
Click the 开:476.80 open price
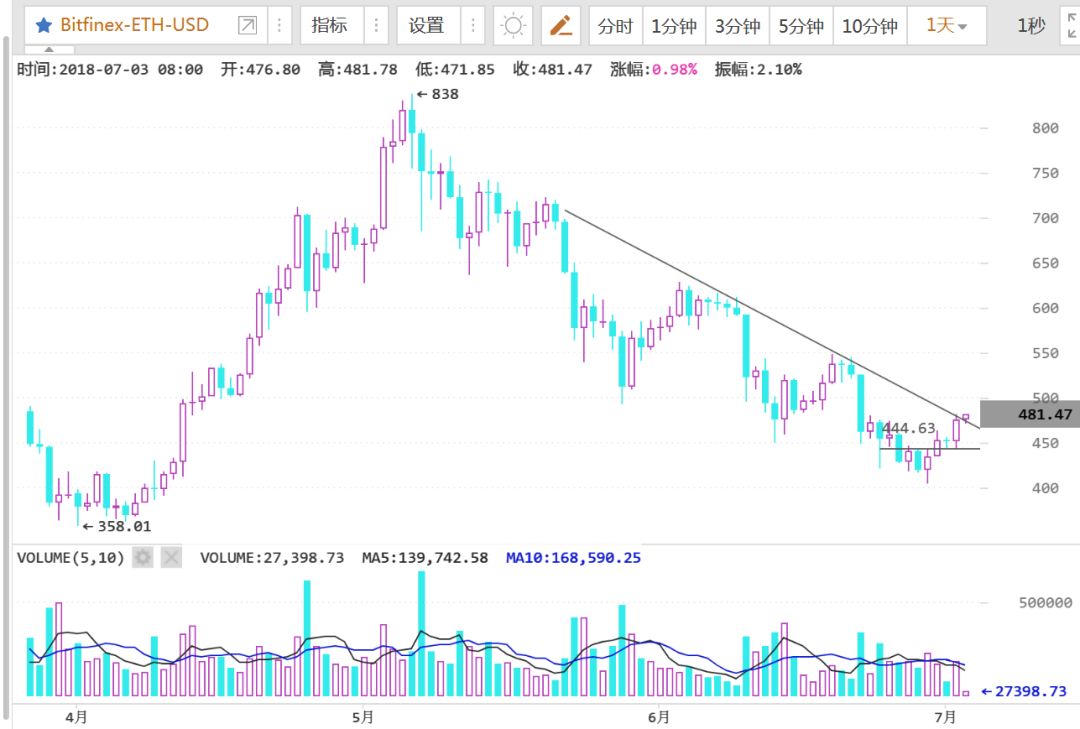[x=260, y=69]
